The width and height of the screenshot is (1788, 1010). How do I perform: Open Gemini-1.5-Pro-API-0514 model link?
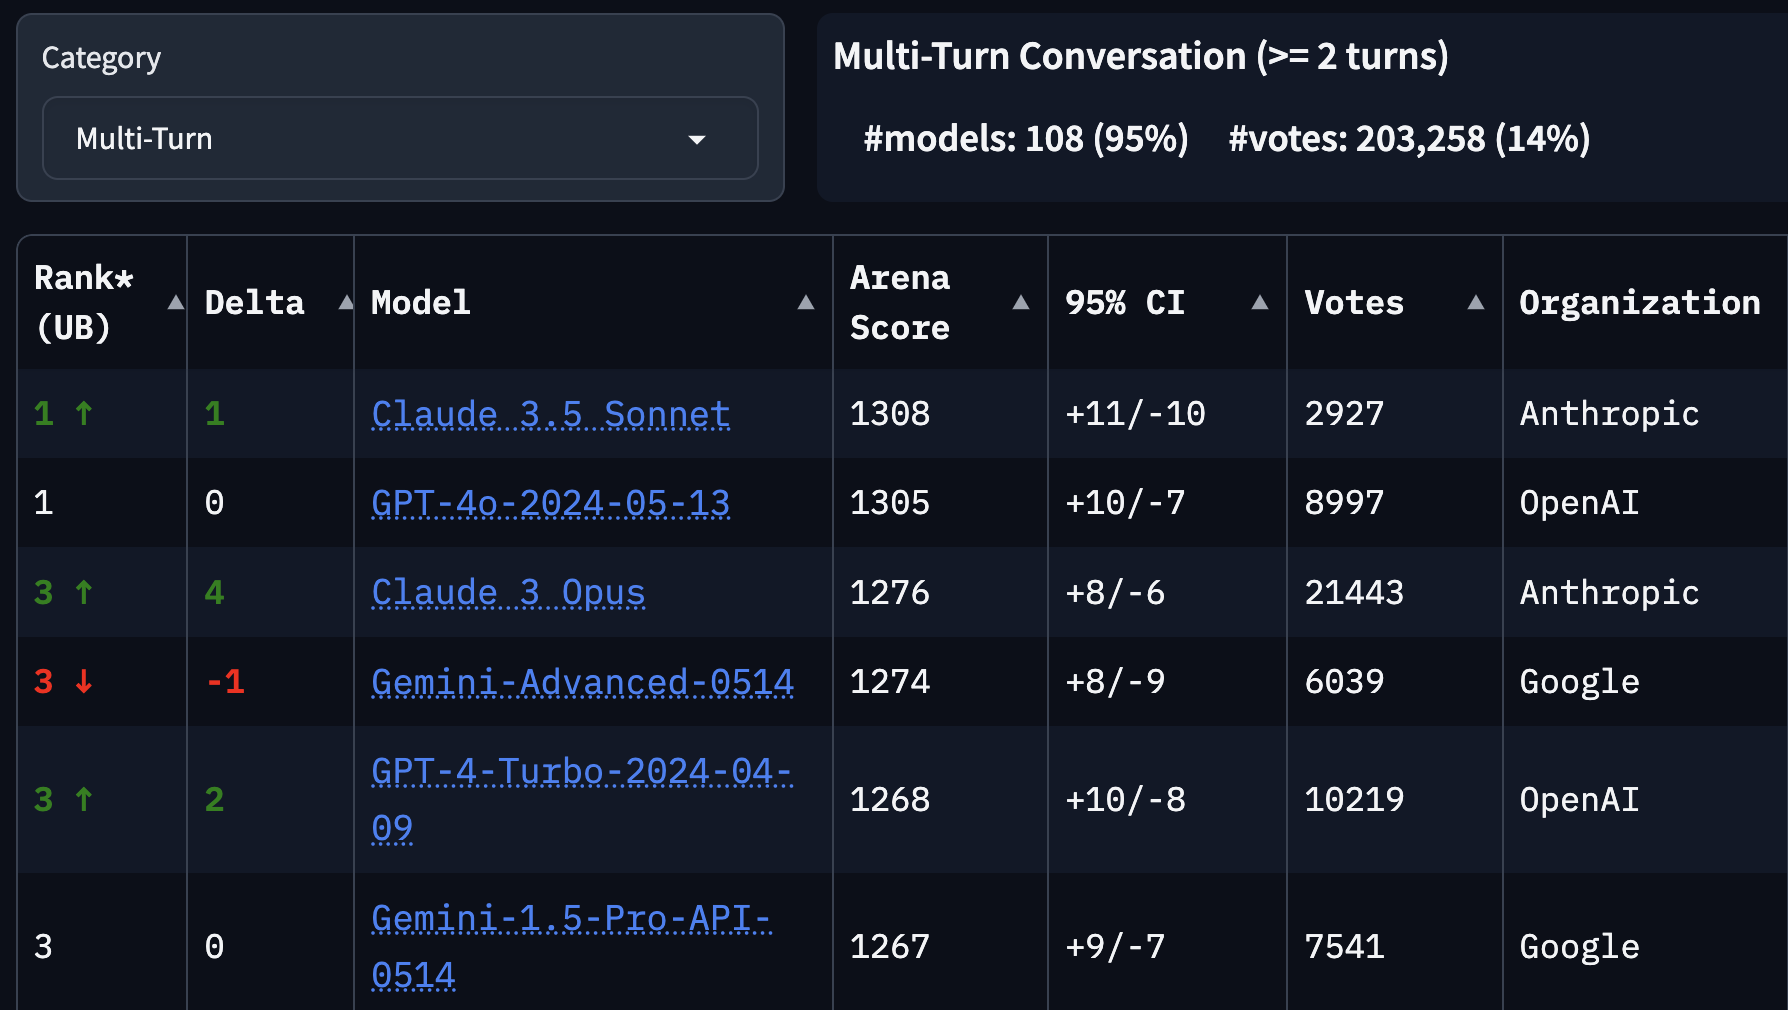pyautogui.click(x=571, y=946)
